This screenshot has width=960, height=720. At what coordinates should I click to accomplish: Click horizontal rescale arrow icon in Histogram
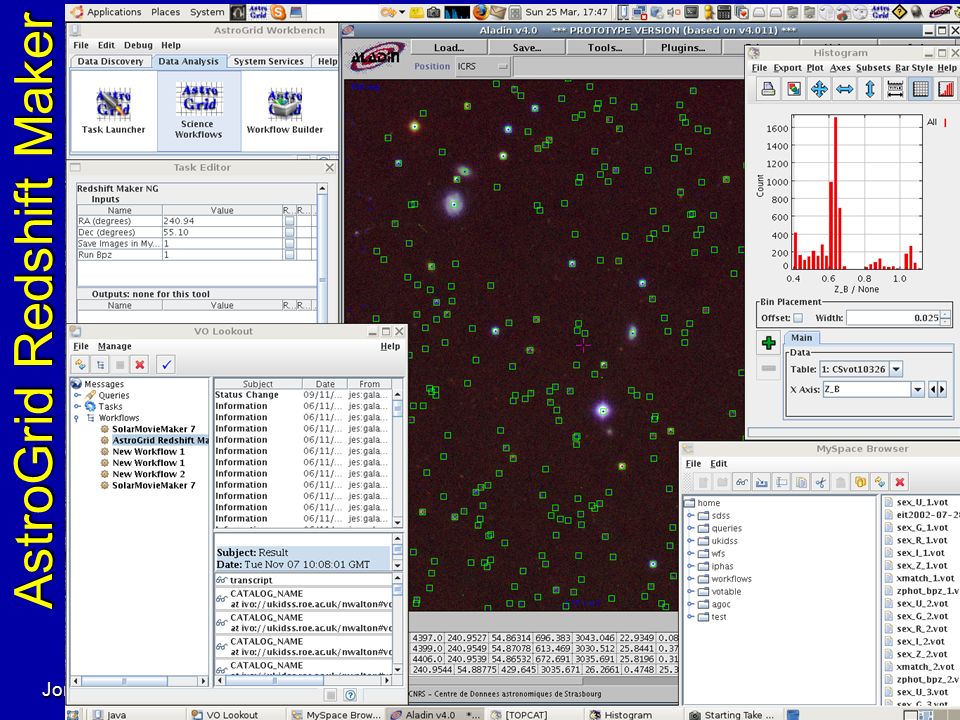coord(844,89)
